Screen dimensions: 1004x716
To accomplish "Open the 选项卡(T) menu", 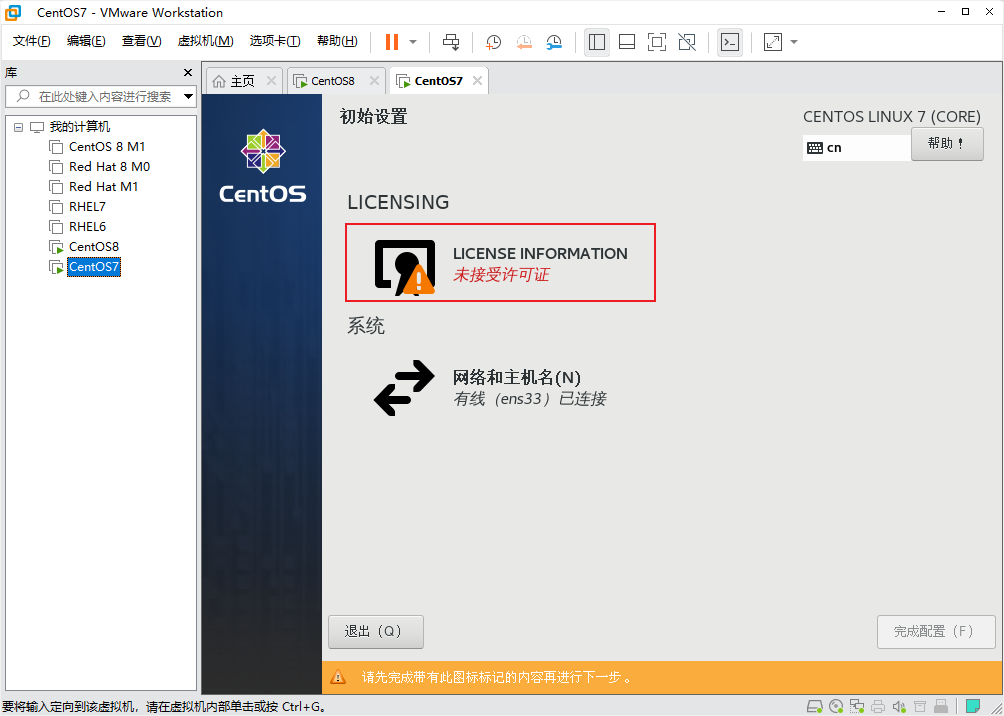I will 275,41.
